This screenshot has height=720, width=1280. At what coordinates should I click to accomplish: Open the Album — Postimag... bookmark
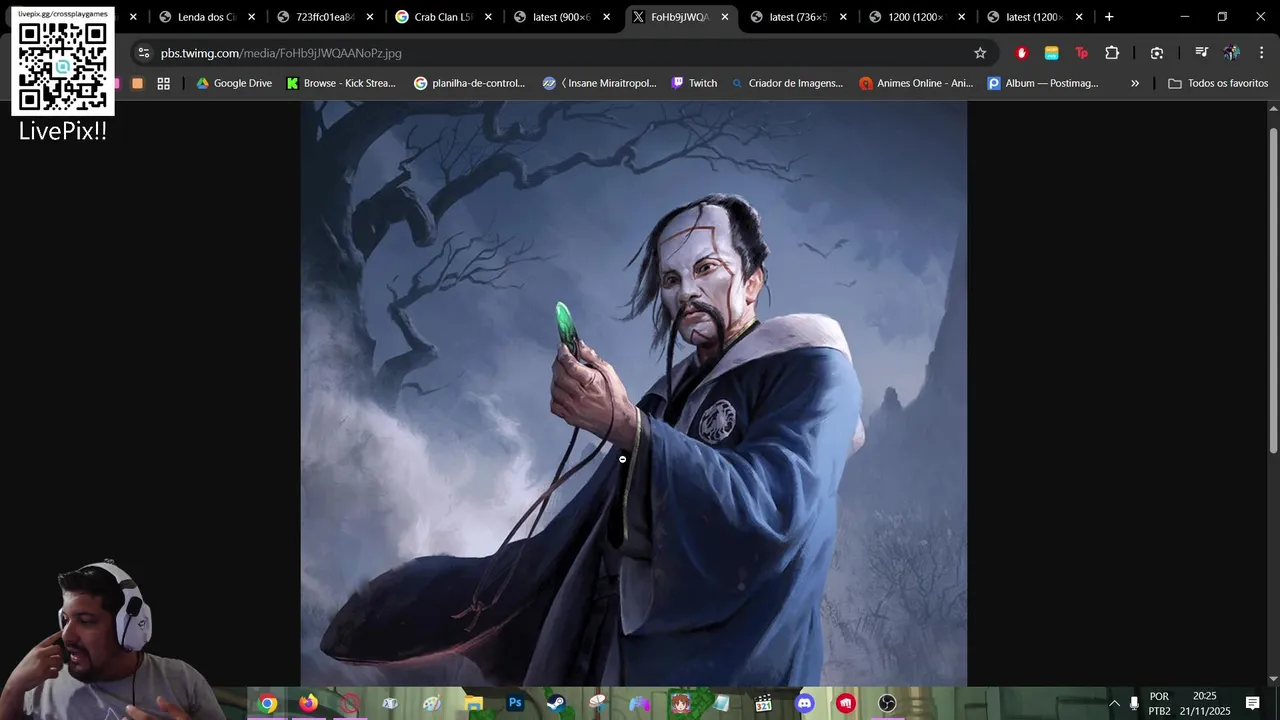[x=1043, y=83]
